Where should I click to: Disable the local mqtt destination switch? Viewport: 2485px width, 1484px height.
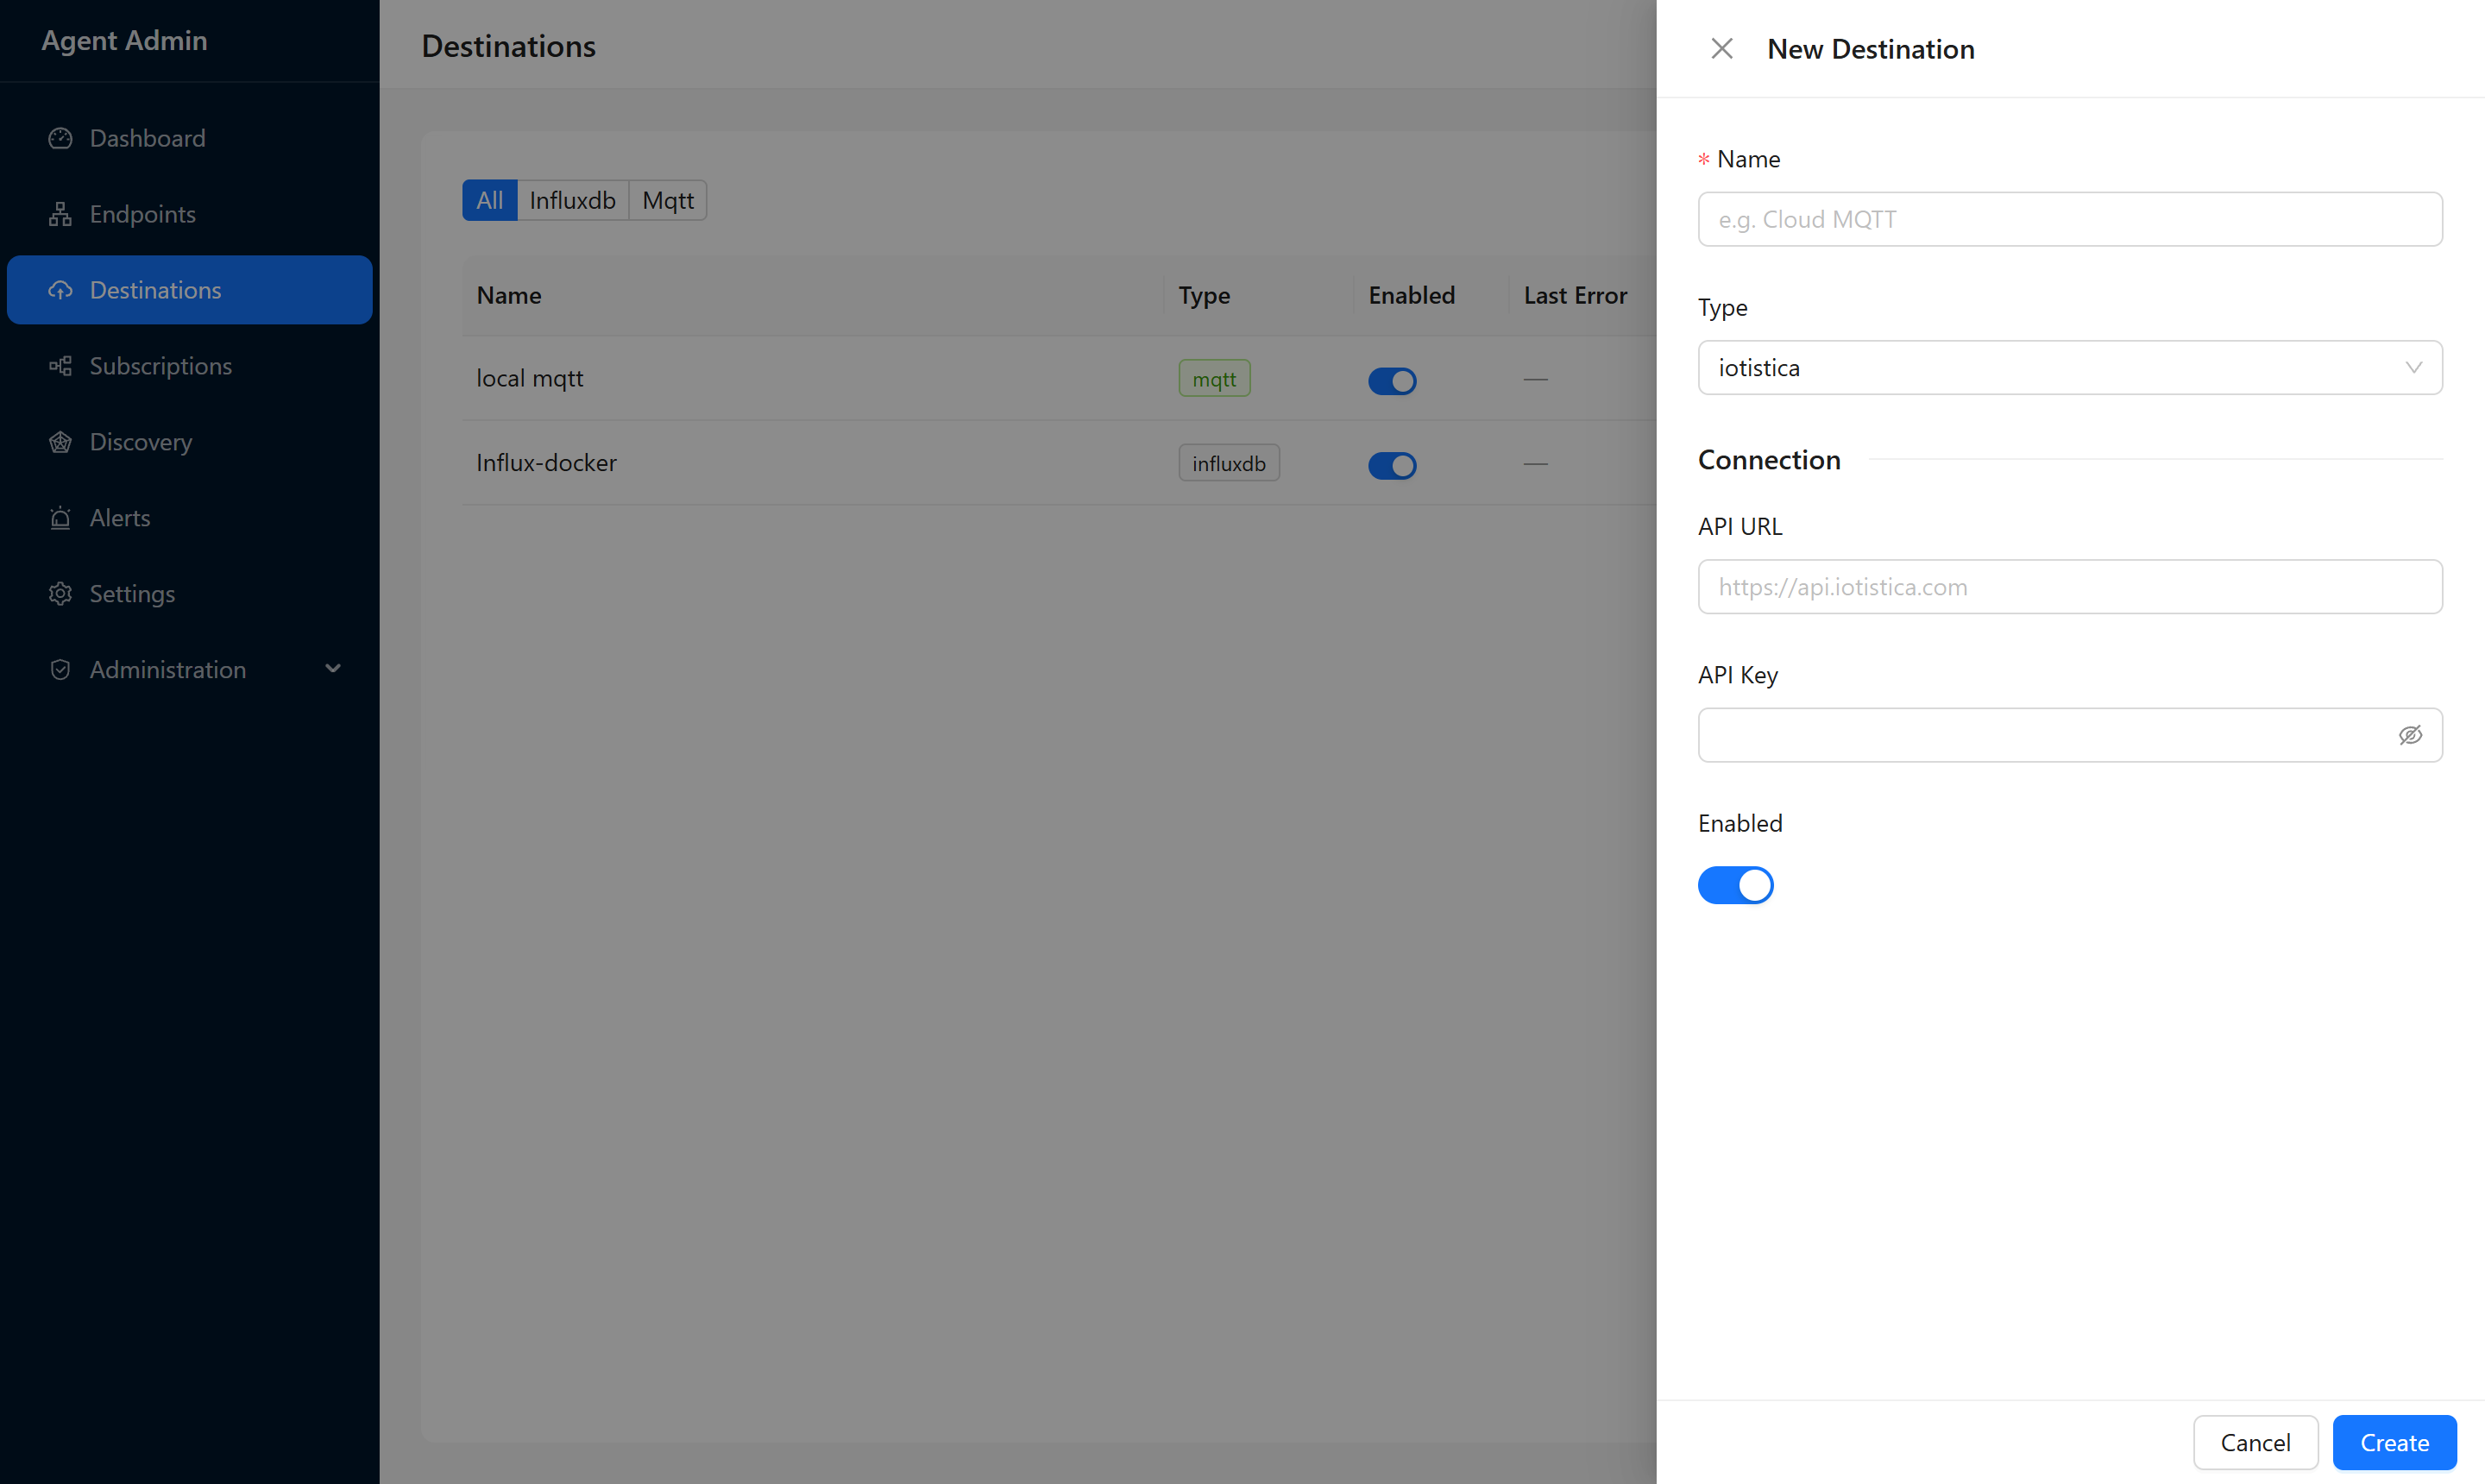1392,381
